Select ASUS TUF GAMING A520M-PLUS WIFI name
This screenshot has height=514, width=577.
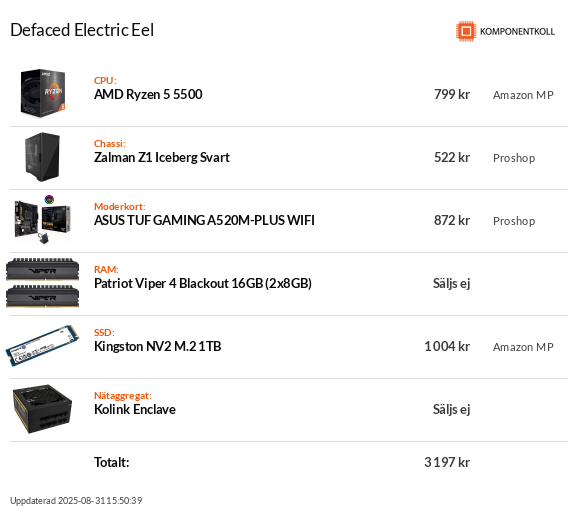204,220
